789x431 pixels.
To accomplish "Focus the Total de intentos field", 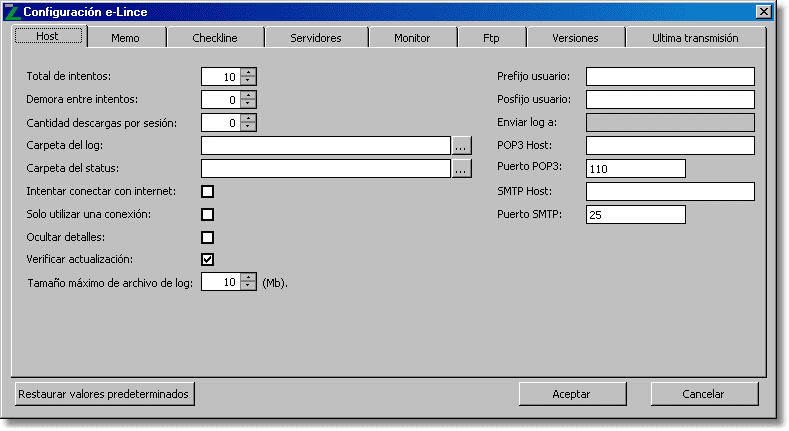I will (221, 76).
